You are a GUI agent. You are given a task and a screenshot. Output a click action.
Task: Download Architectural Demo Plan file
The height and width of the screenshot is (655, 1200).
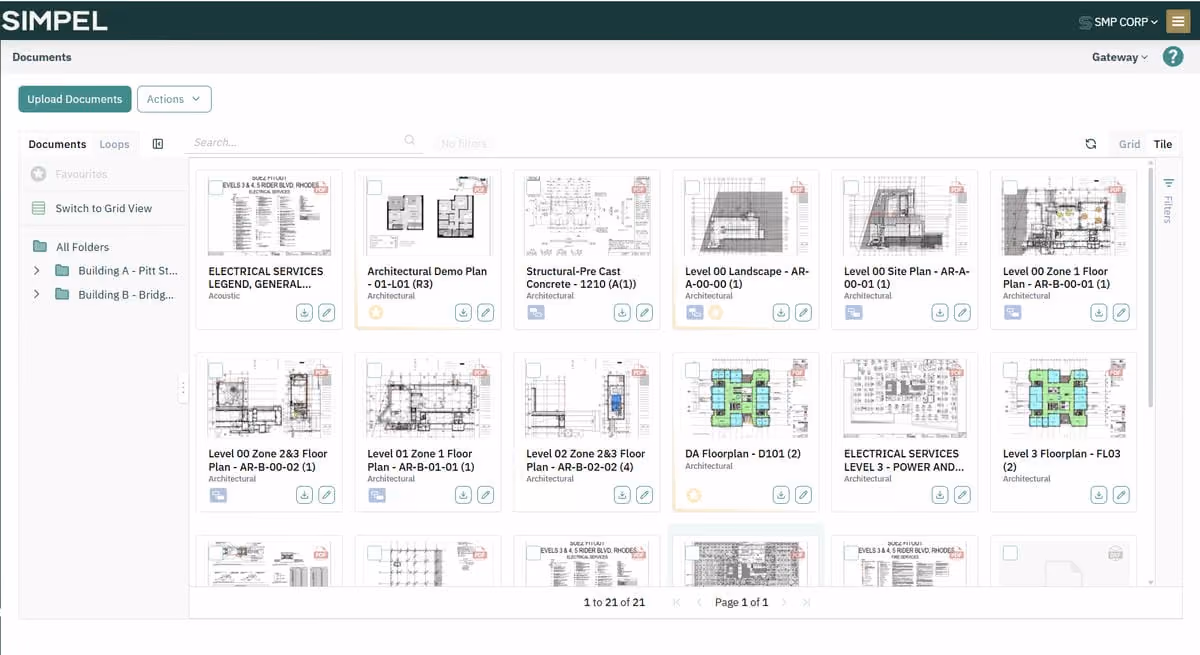click(x=463, y=313)
